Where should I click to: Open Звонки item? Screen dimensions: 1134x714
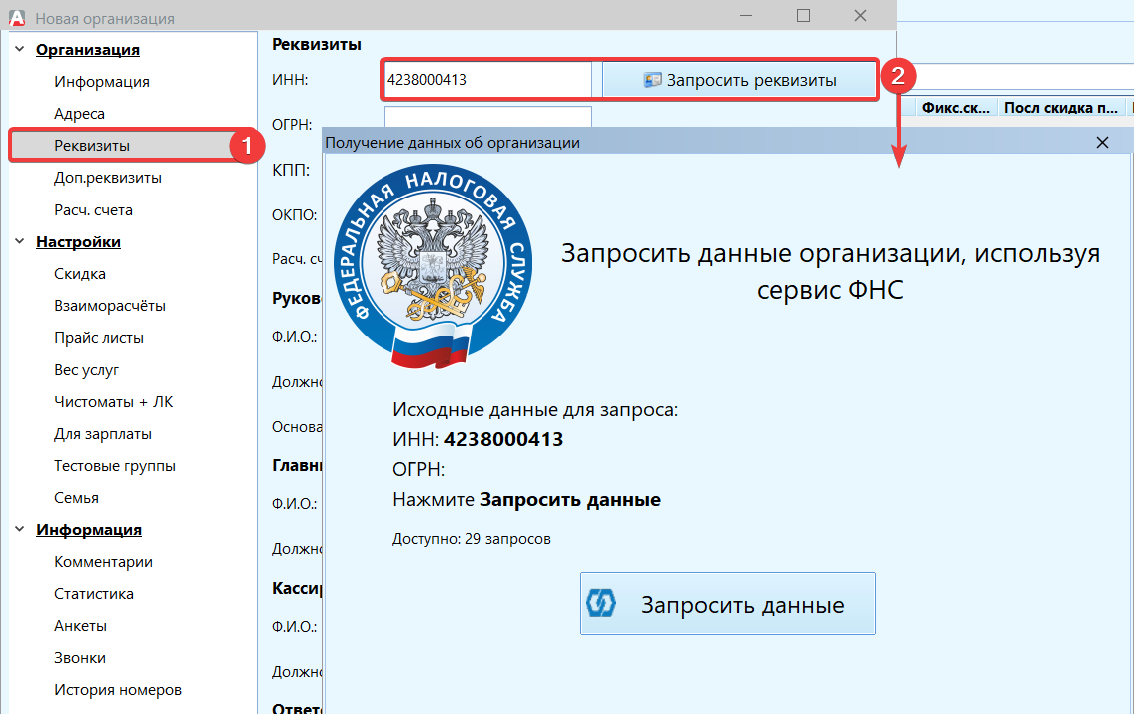tap(80, 658)
